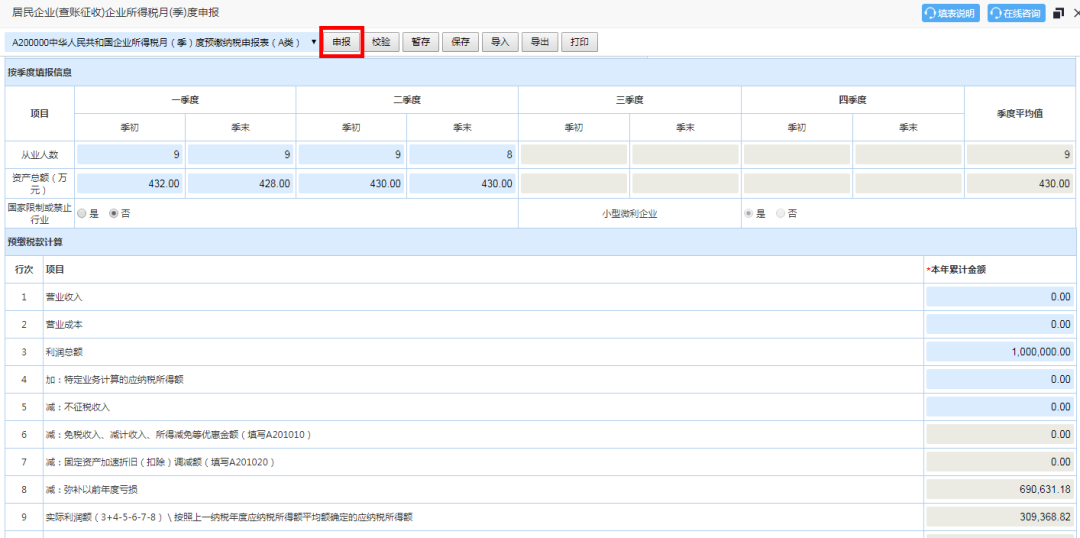
Task: Click the 利润总额 row label
Action: (x=64, y=352)
